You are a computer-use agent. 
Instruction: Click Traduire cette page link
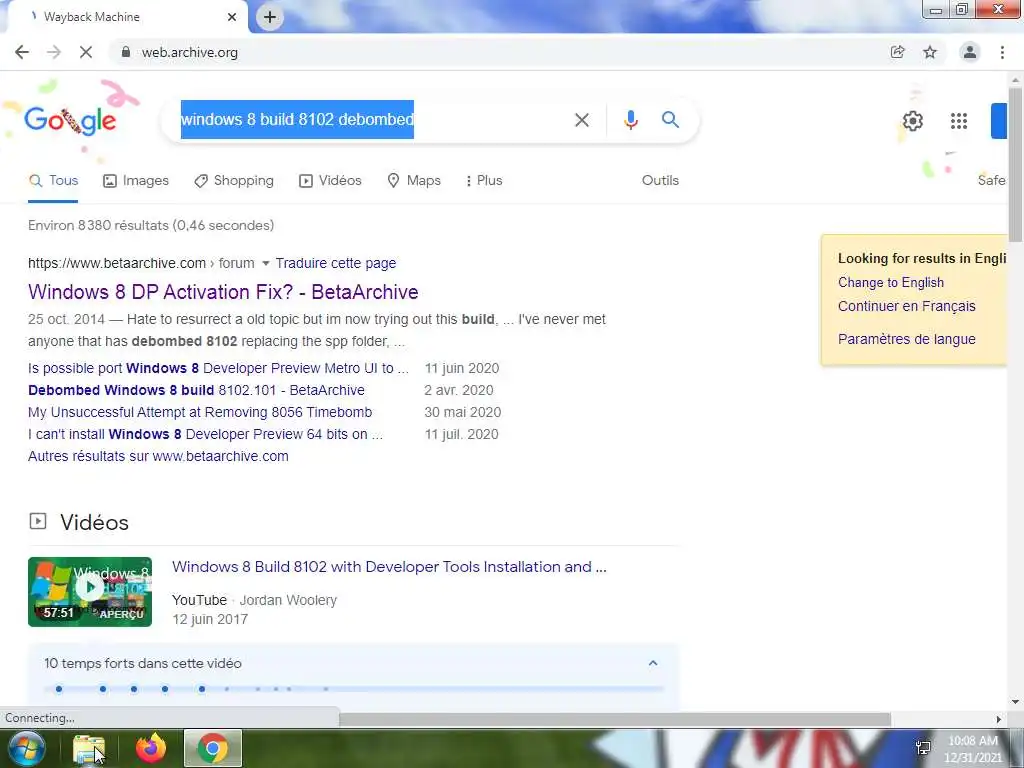(x=336, y=263)
